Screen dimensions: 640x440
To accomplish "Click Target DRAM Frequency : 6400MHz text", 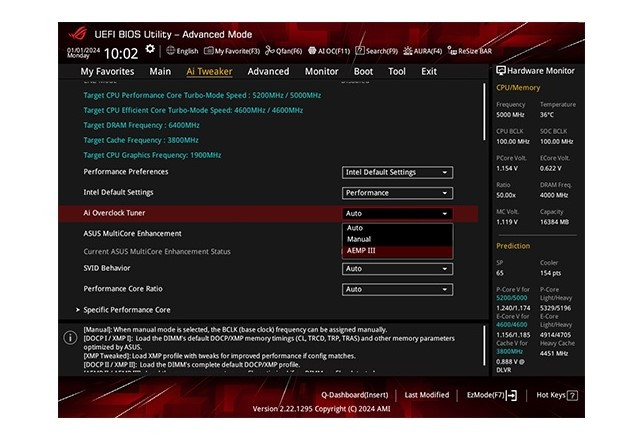I will pyautogui.click(x=141, y=125).
